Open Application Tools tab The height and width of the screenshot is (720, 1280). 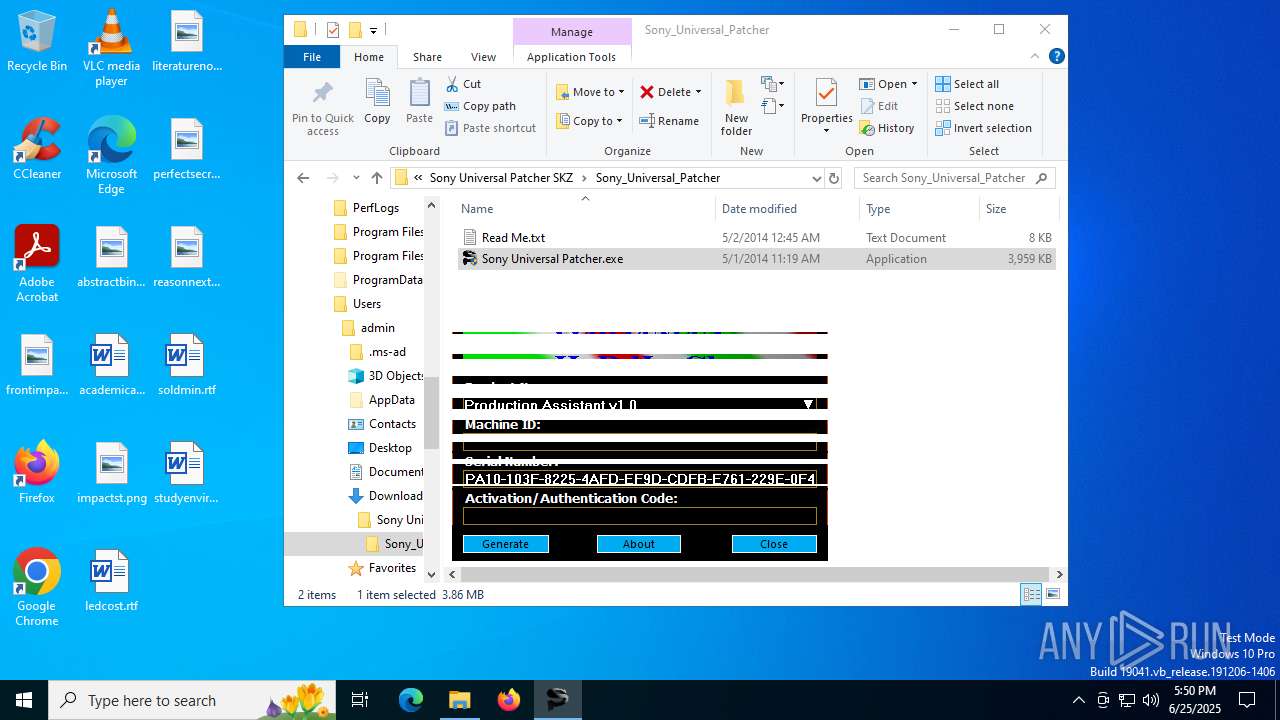pyautogui.click(x=571, y=57)
